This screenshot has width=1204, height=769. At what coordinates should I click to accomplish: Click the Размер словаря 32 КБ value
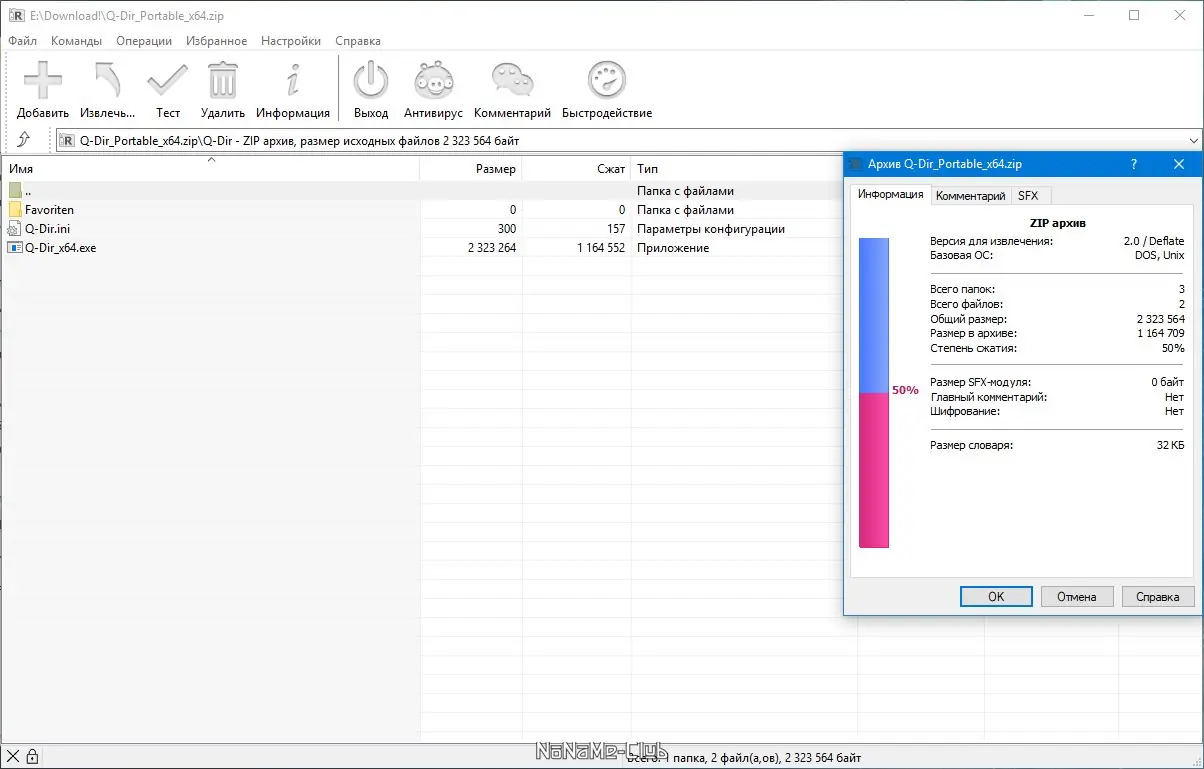point(1170,445)
